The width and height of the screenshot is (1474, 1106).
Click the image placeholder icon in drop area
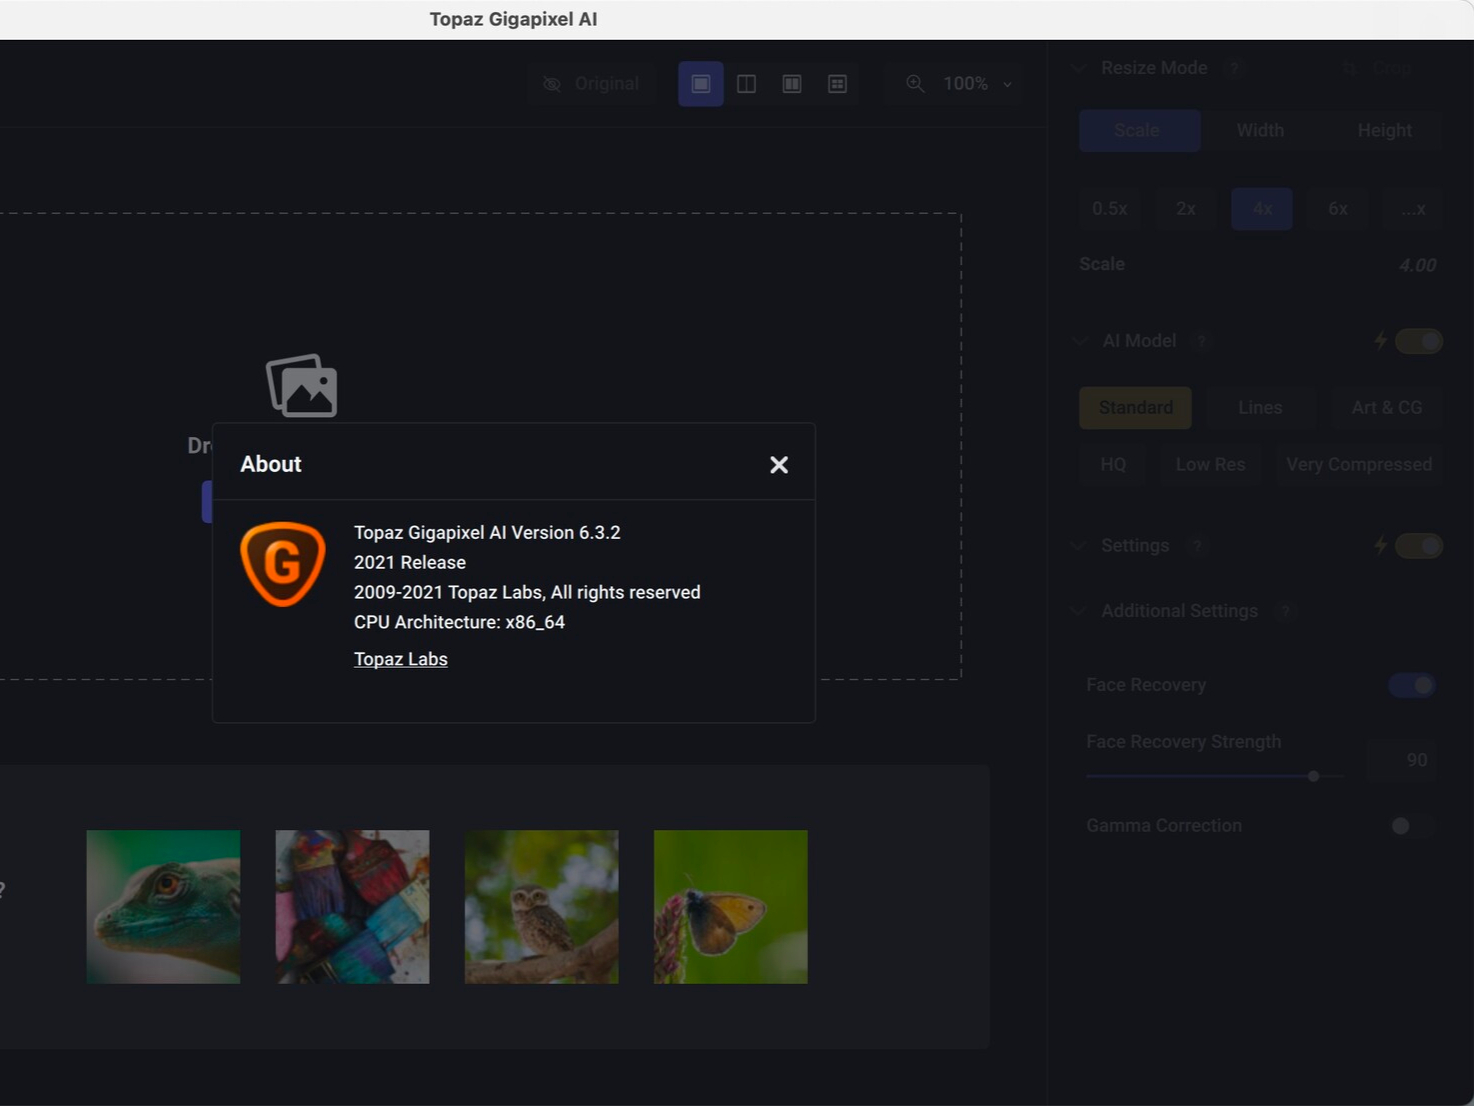302,386
